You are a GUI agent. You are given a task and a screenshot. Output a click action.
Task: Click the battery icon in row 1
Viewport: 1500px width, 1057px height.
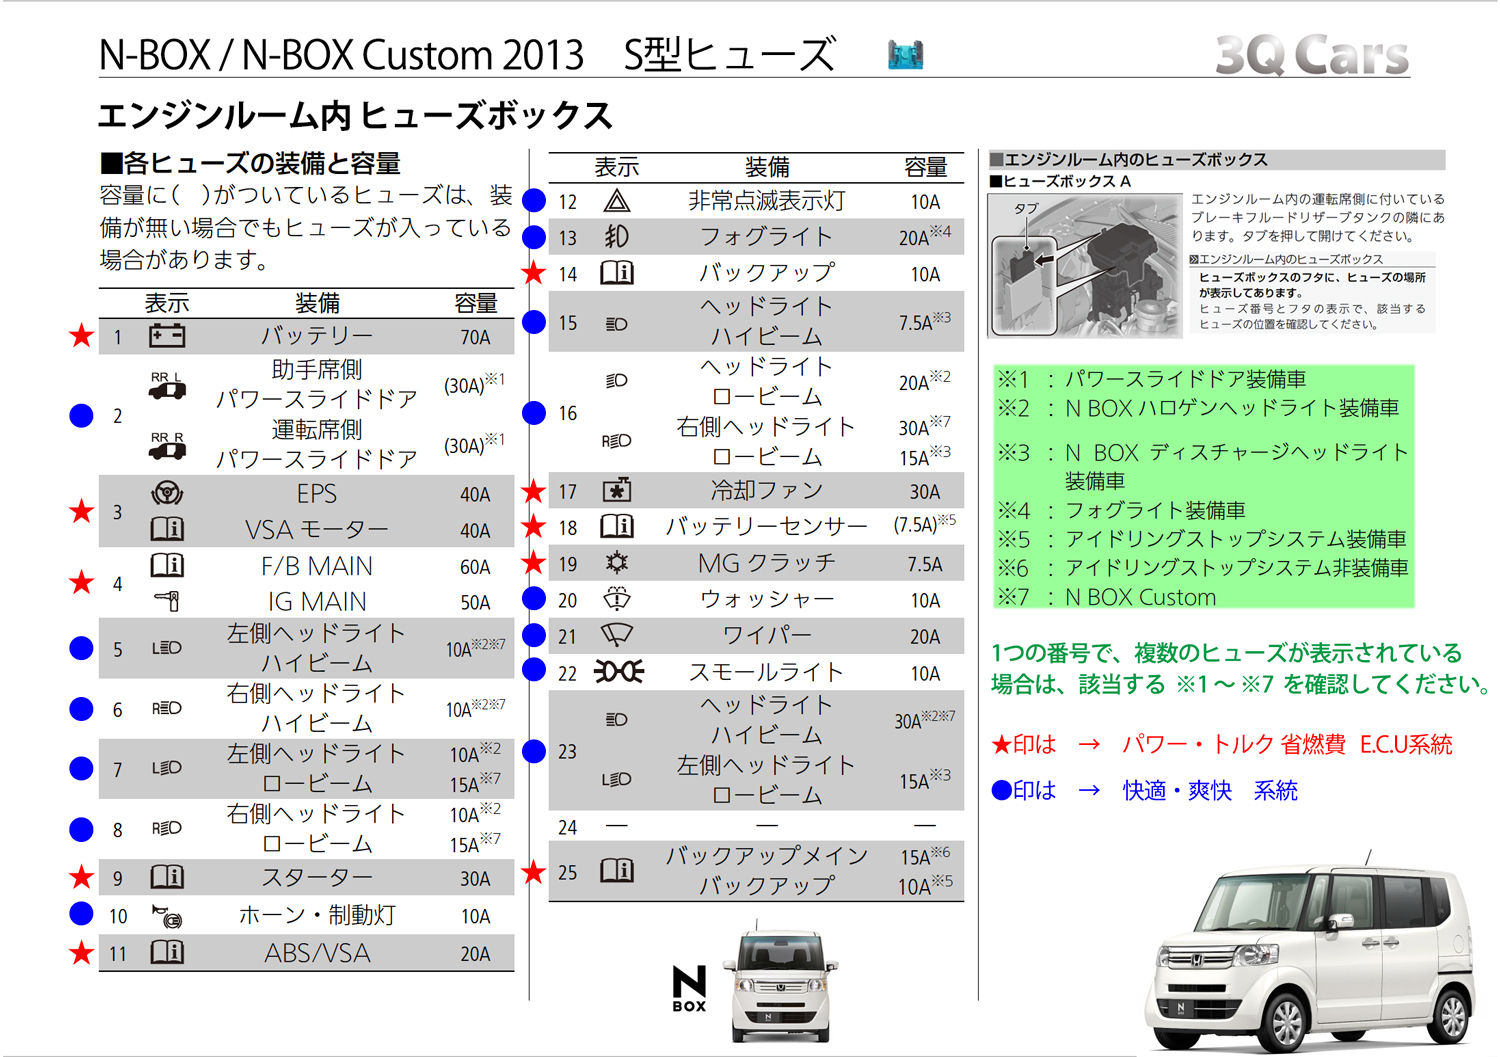[167, 336]
